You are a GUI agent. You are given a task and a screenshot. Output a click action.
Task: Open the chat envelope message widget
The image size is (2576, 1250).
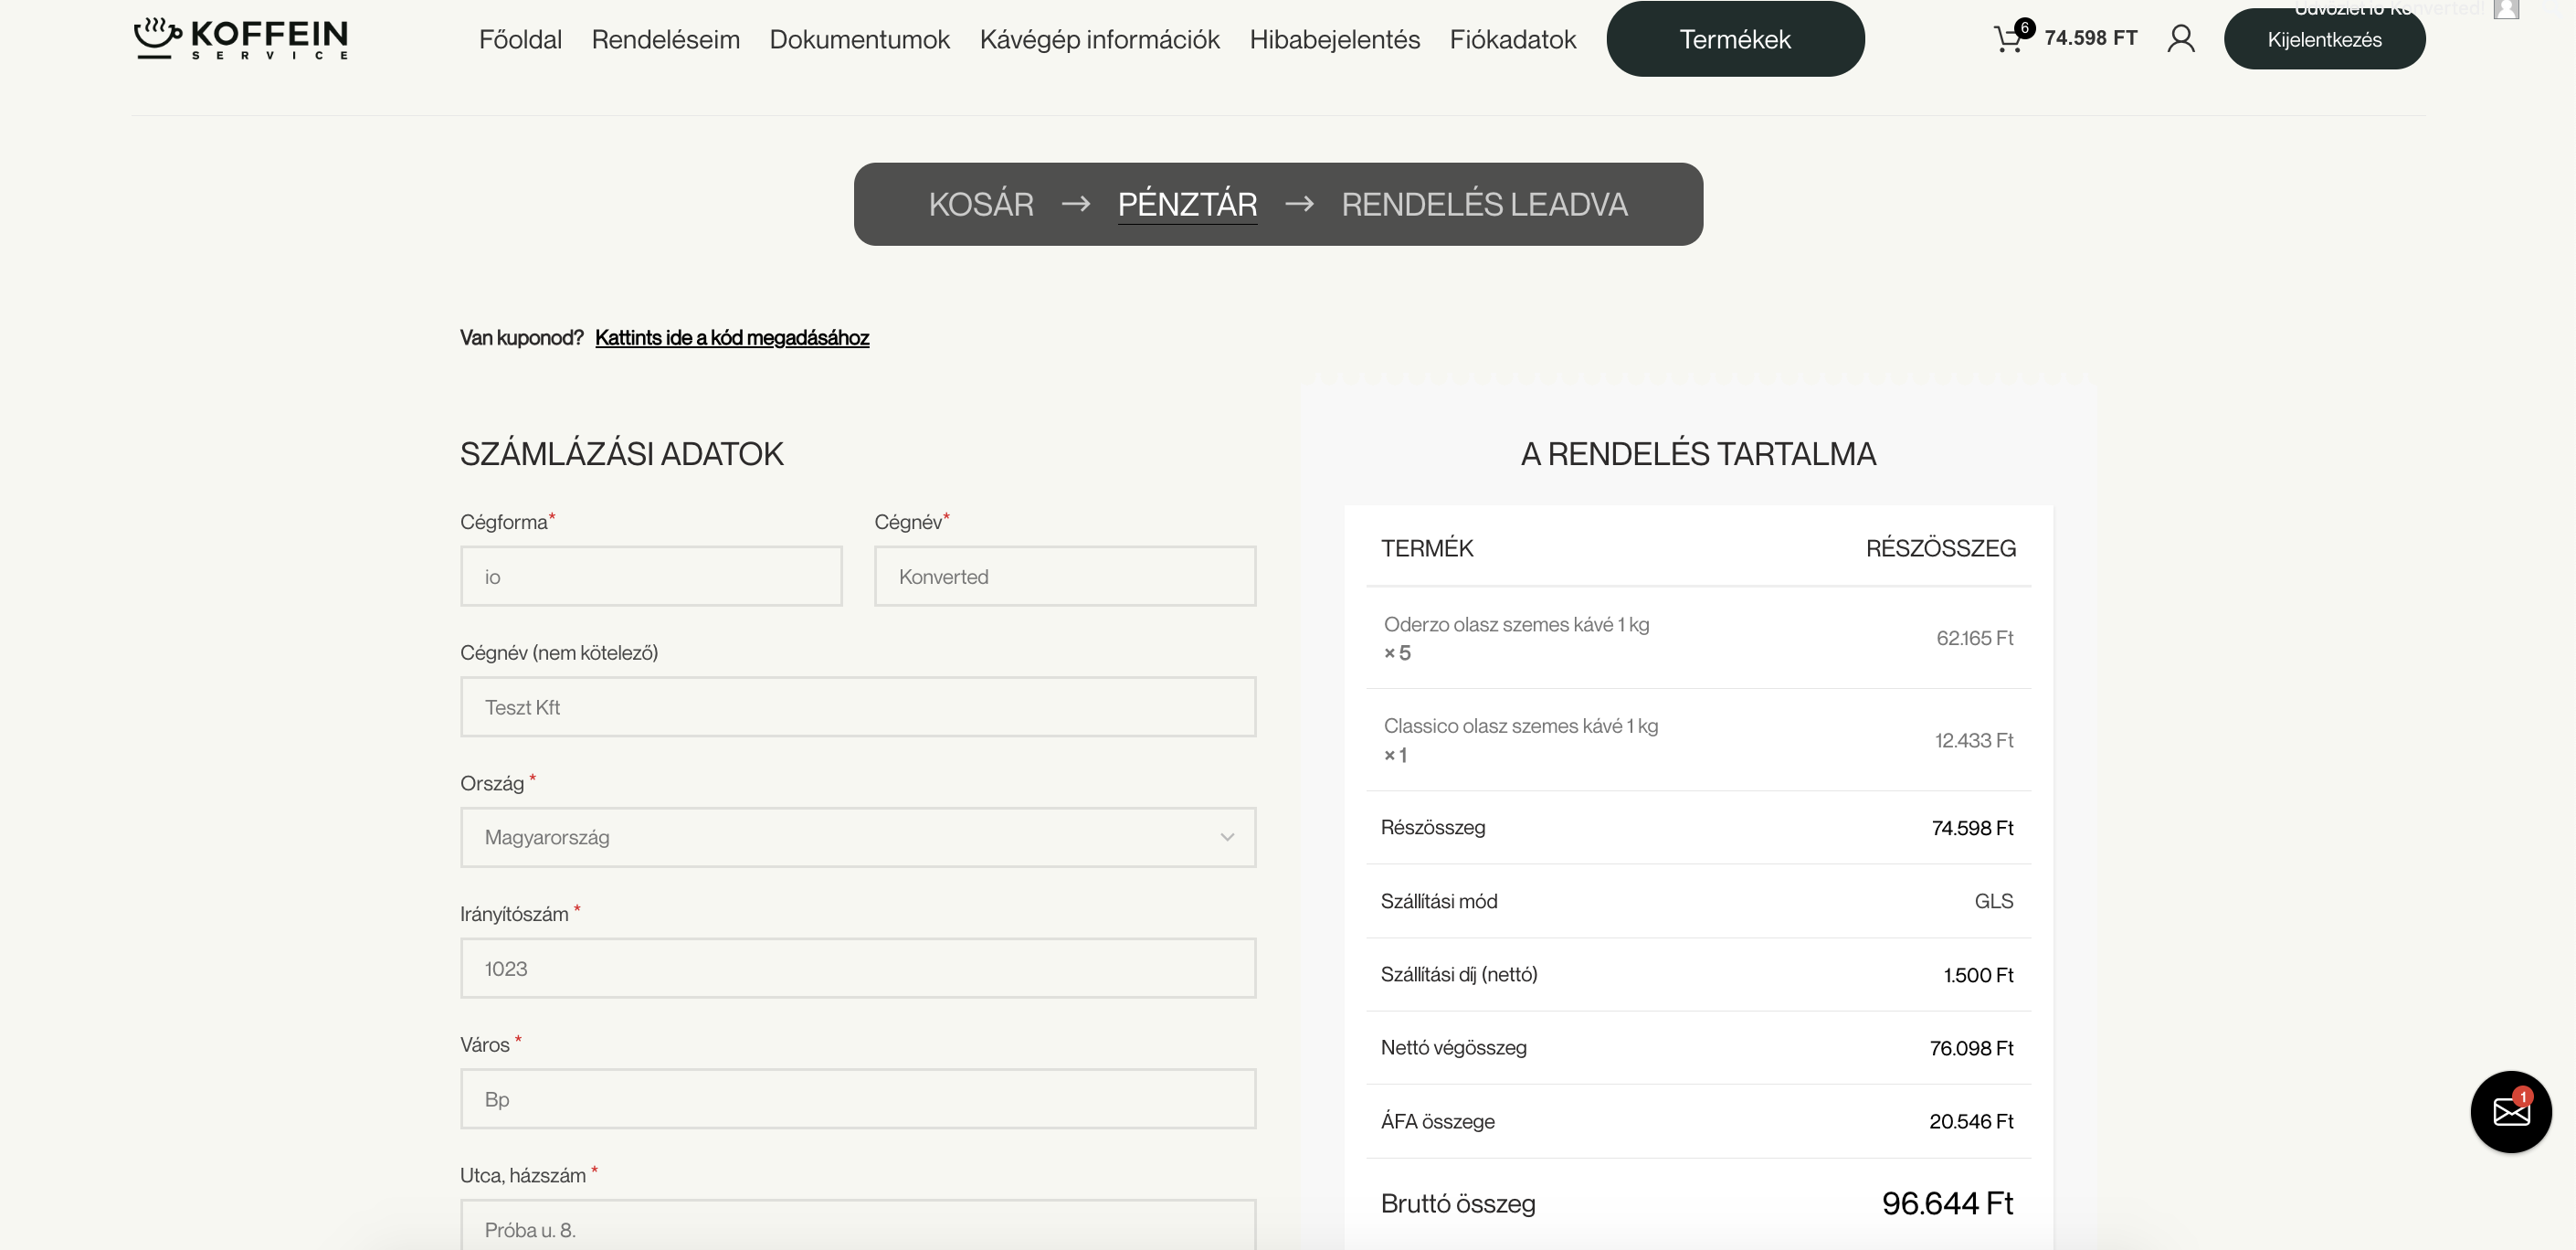tap(2510, 1111)
